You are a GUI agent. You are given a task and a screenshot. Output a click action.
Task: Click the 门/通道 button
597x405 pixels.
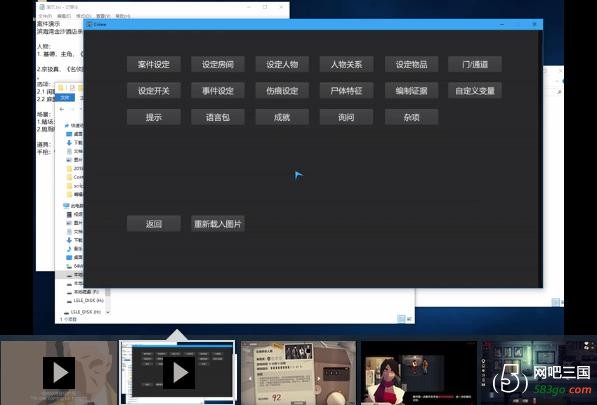click(475, 64)
